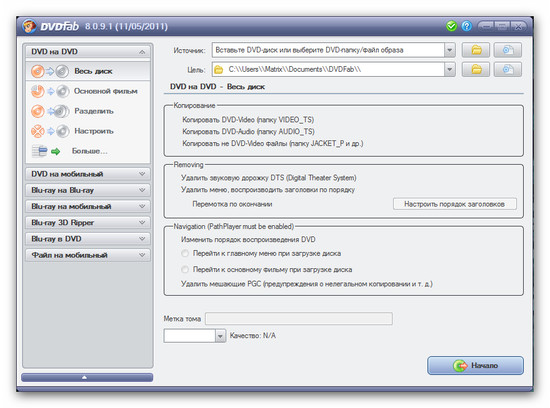Open the Источник source dropdown
The height and width of the screenshot is (408, 550).
tap(449, 50)
